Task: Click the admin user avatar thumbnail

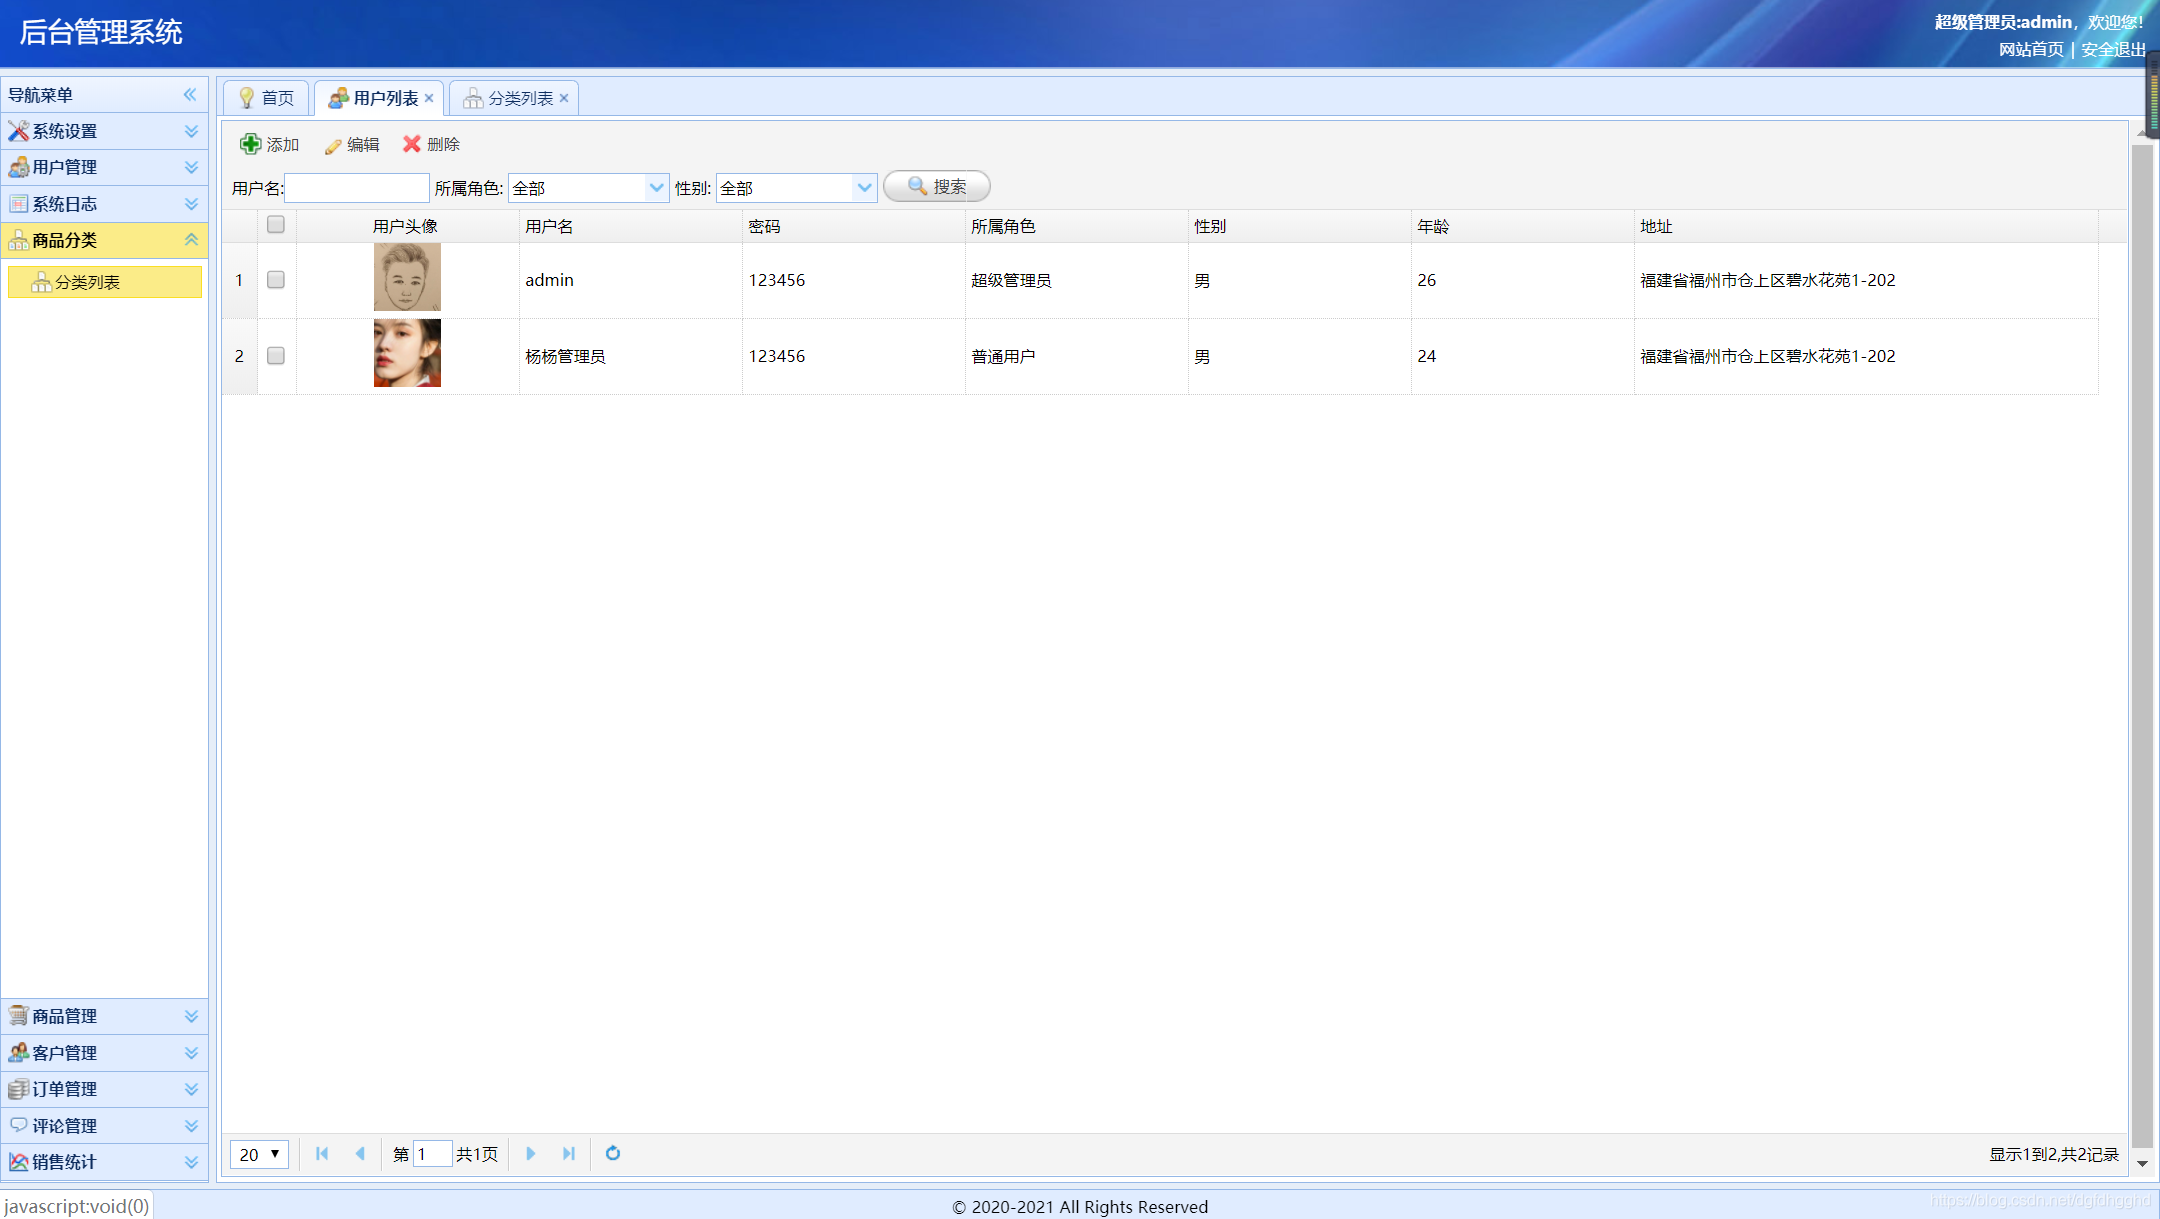Action: pos(407,277)
